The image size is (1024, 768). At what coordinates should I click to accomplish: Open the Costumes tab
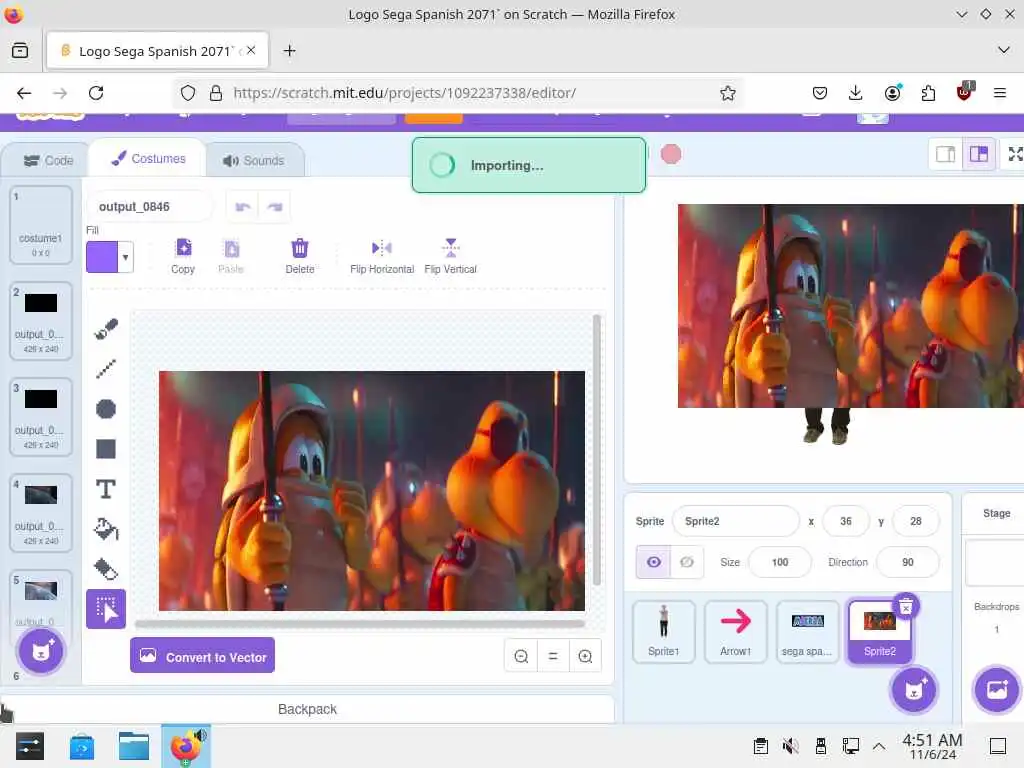tap(148, 159)
